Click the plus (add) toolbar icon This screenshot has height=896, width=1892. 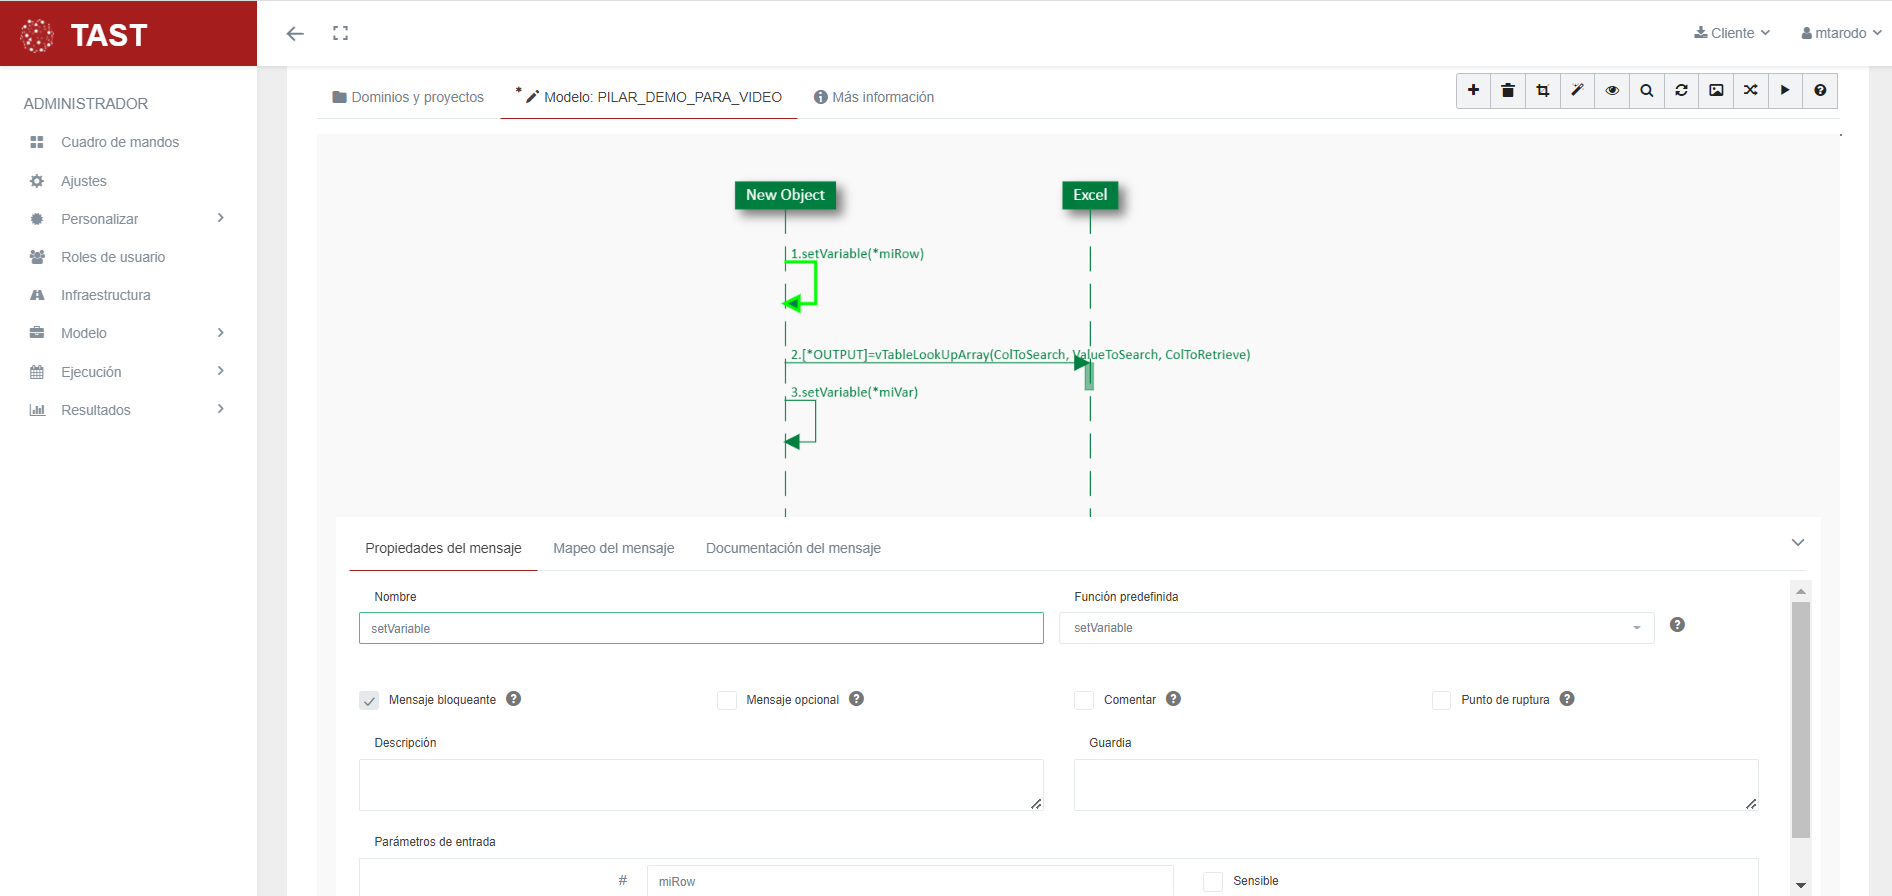[1473, 90]
